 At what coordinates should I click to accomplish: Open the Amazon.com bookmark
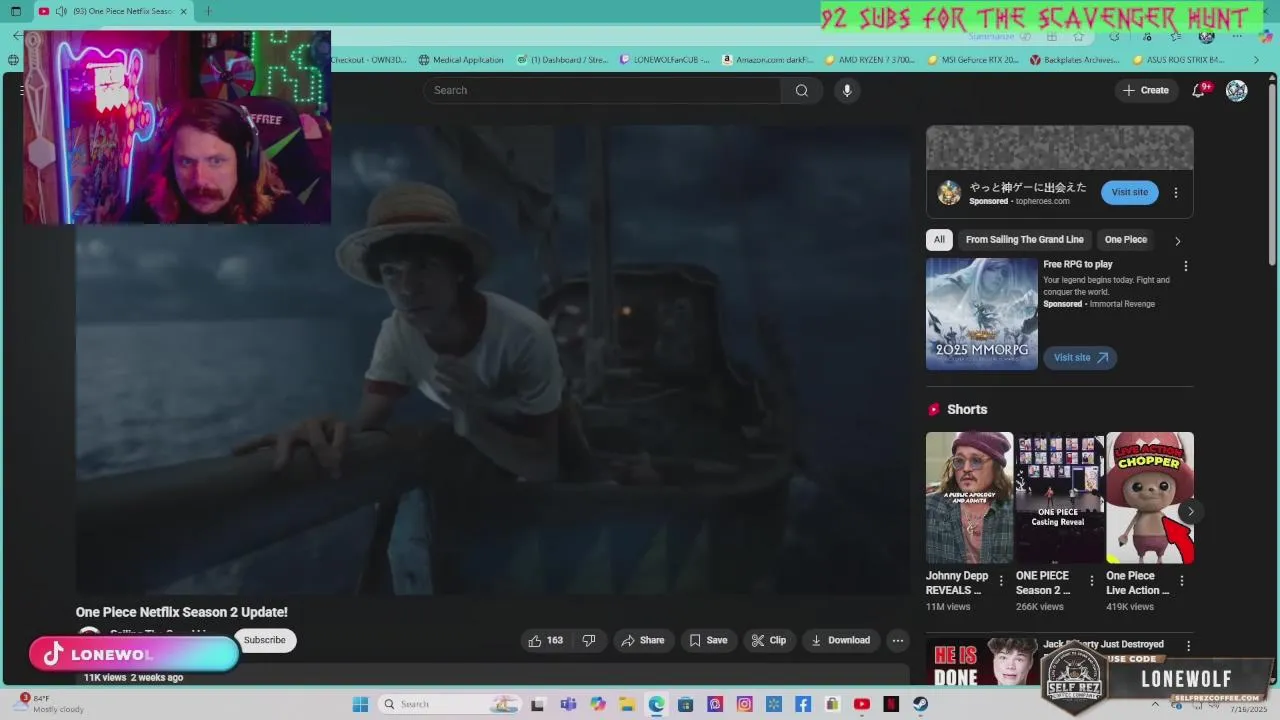tap(768, 60)
